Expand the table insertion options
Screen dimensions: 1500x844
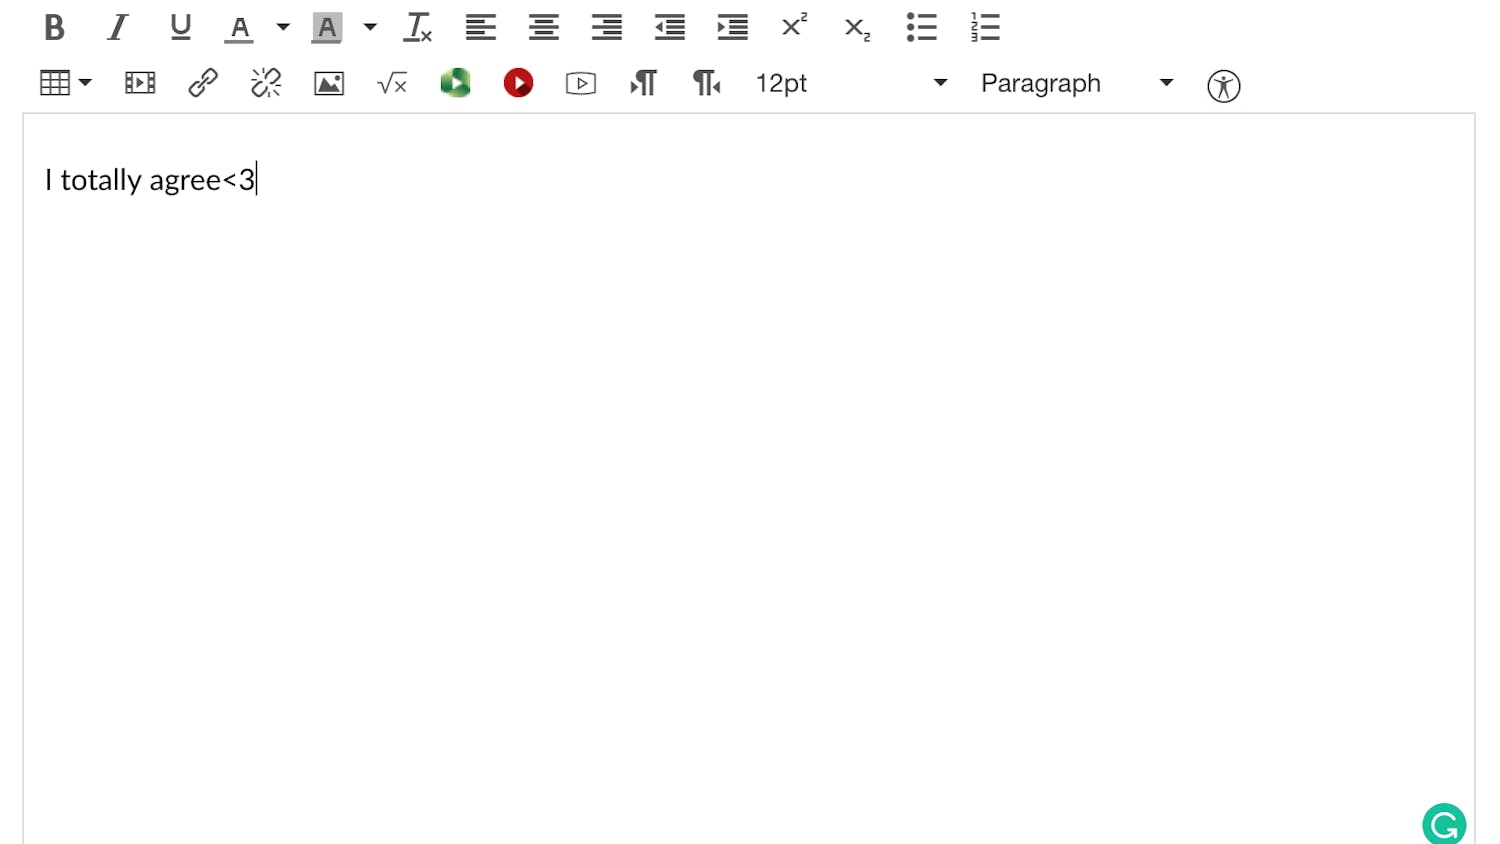[x=86, y=83]
